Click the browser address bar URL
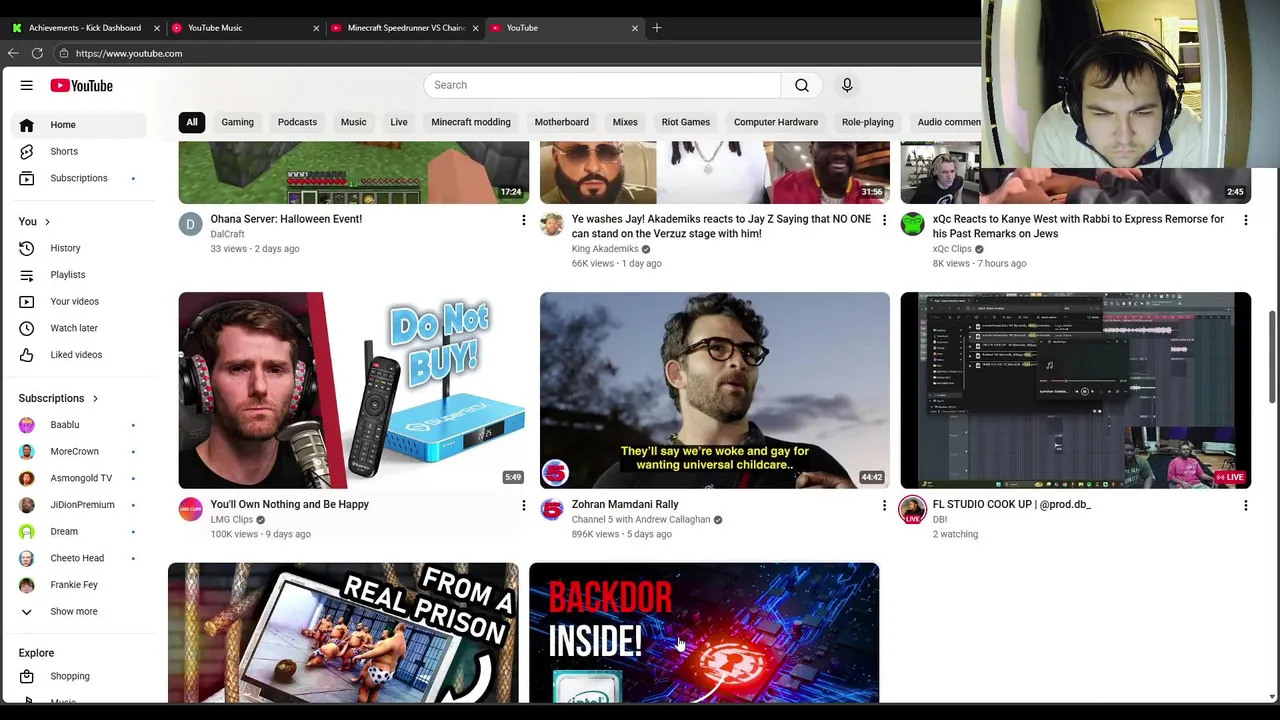The image size is (1280, 720). [x=129, y=54]
